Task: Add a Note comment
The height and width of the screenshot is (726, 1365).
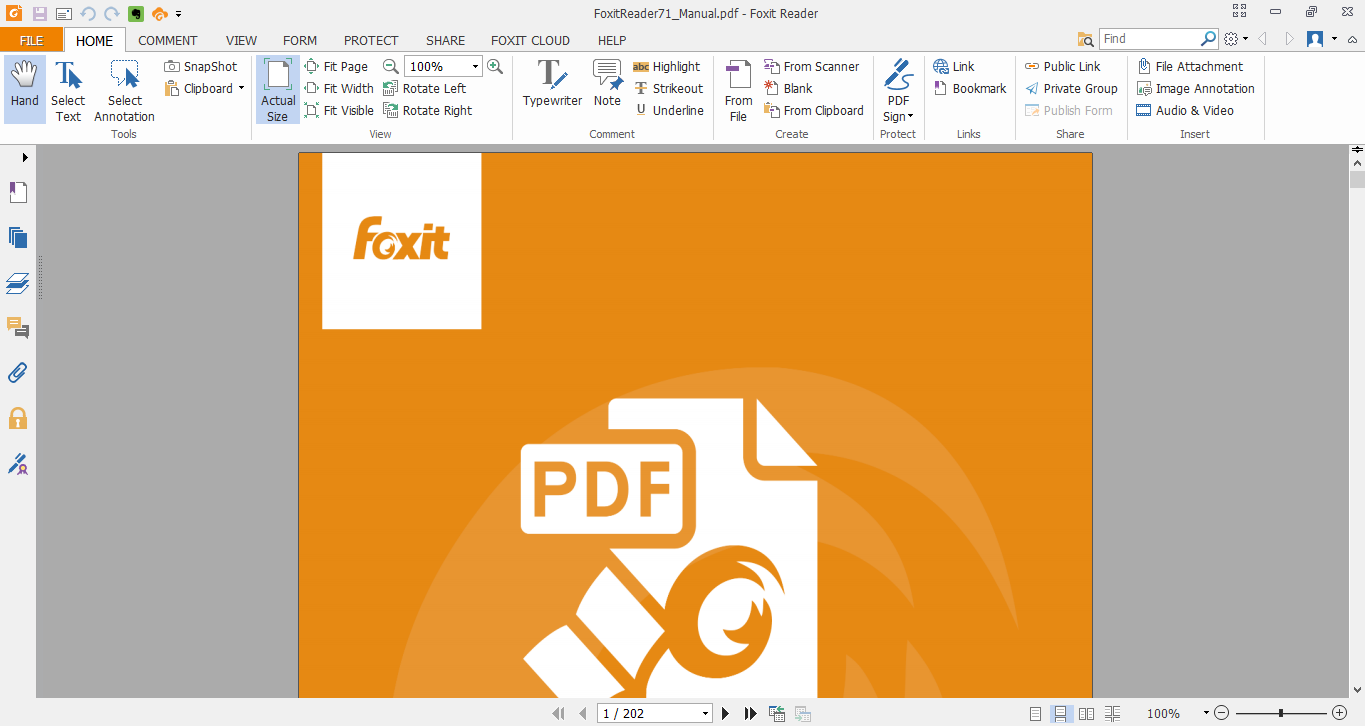Action: pyautogui.click(x=607, y=85)
